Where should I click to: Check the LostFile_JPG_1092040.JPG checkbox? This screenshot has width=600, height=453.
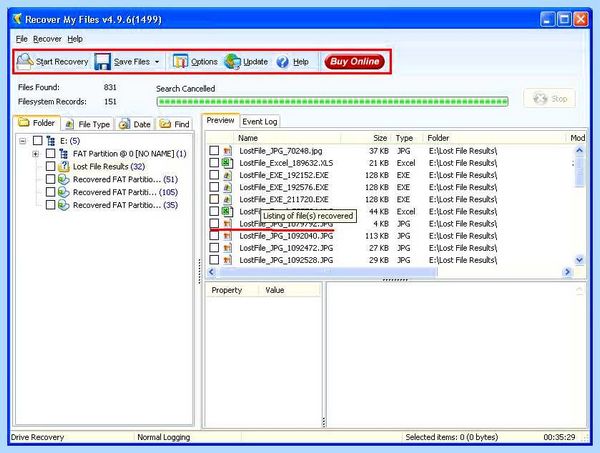(214, 236)
